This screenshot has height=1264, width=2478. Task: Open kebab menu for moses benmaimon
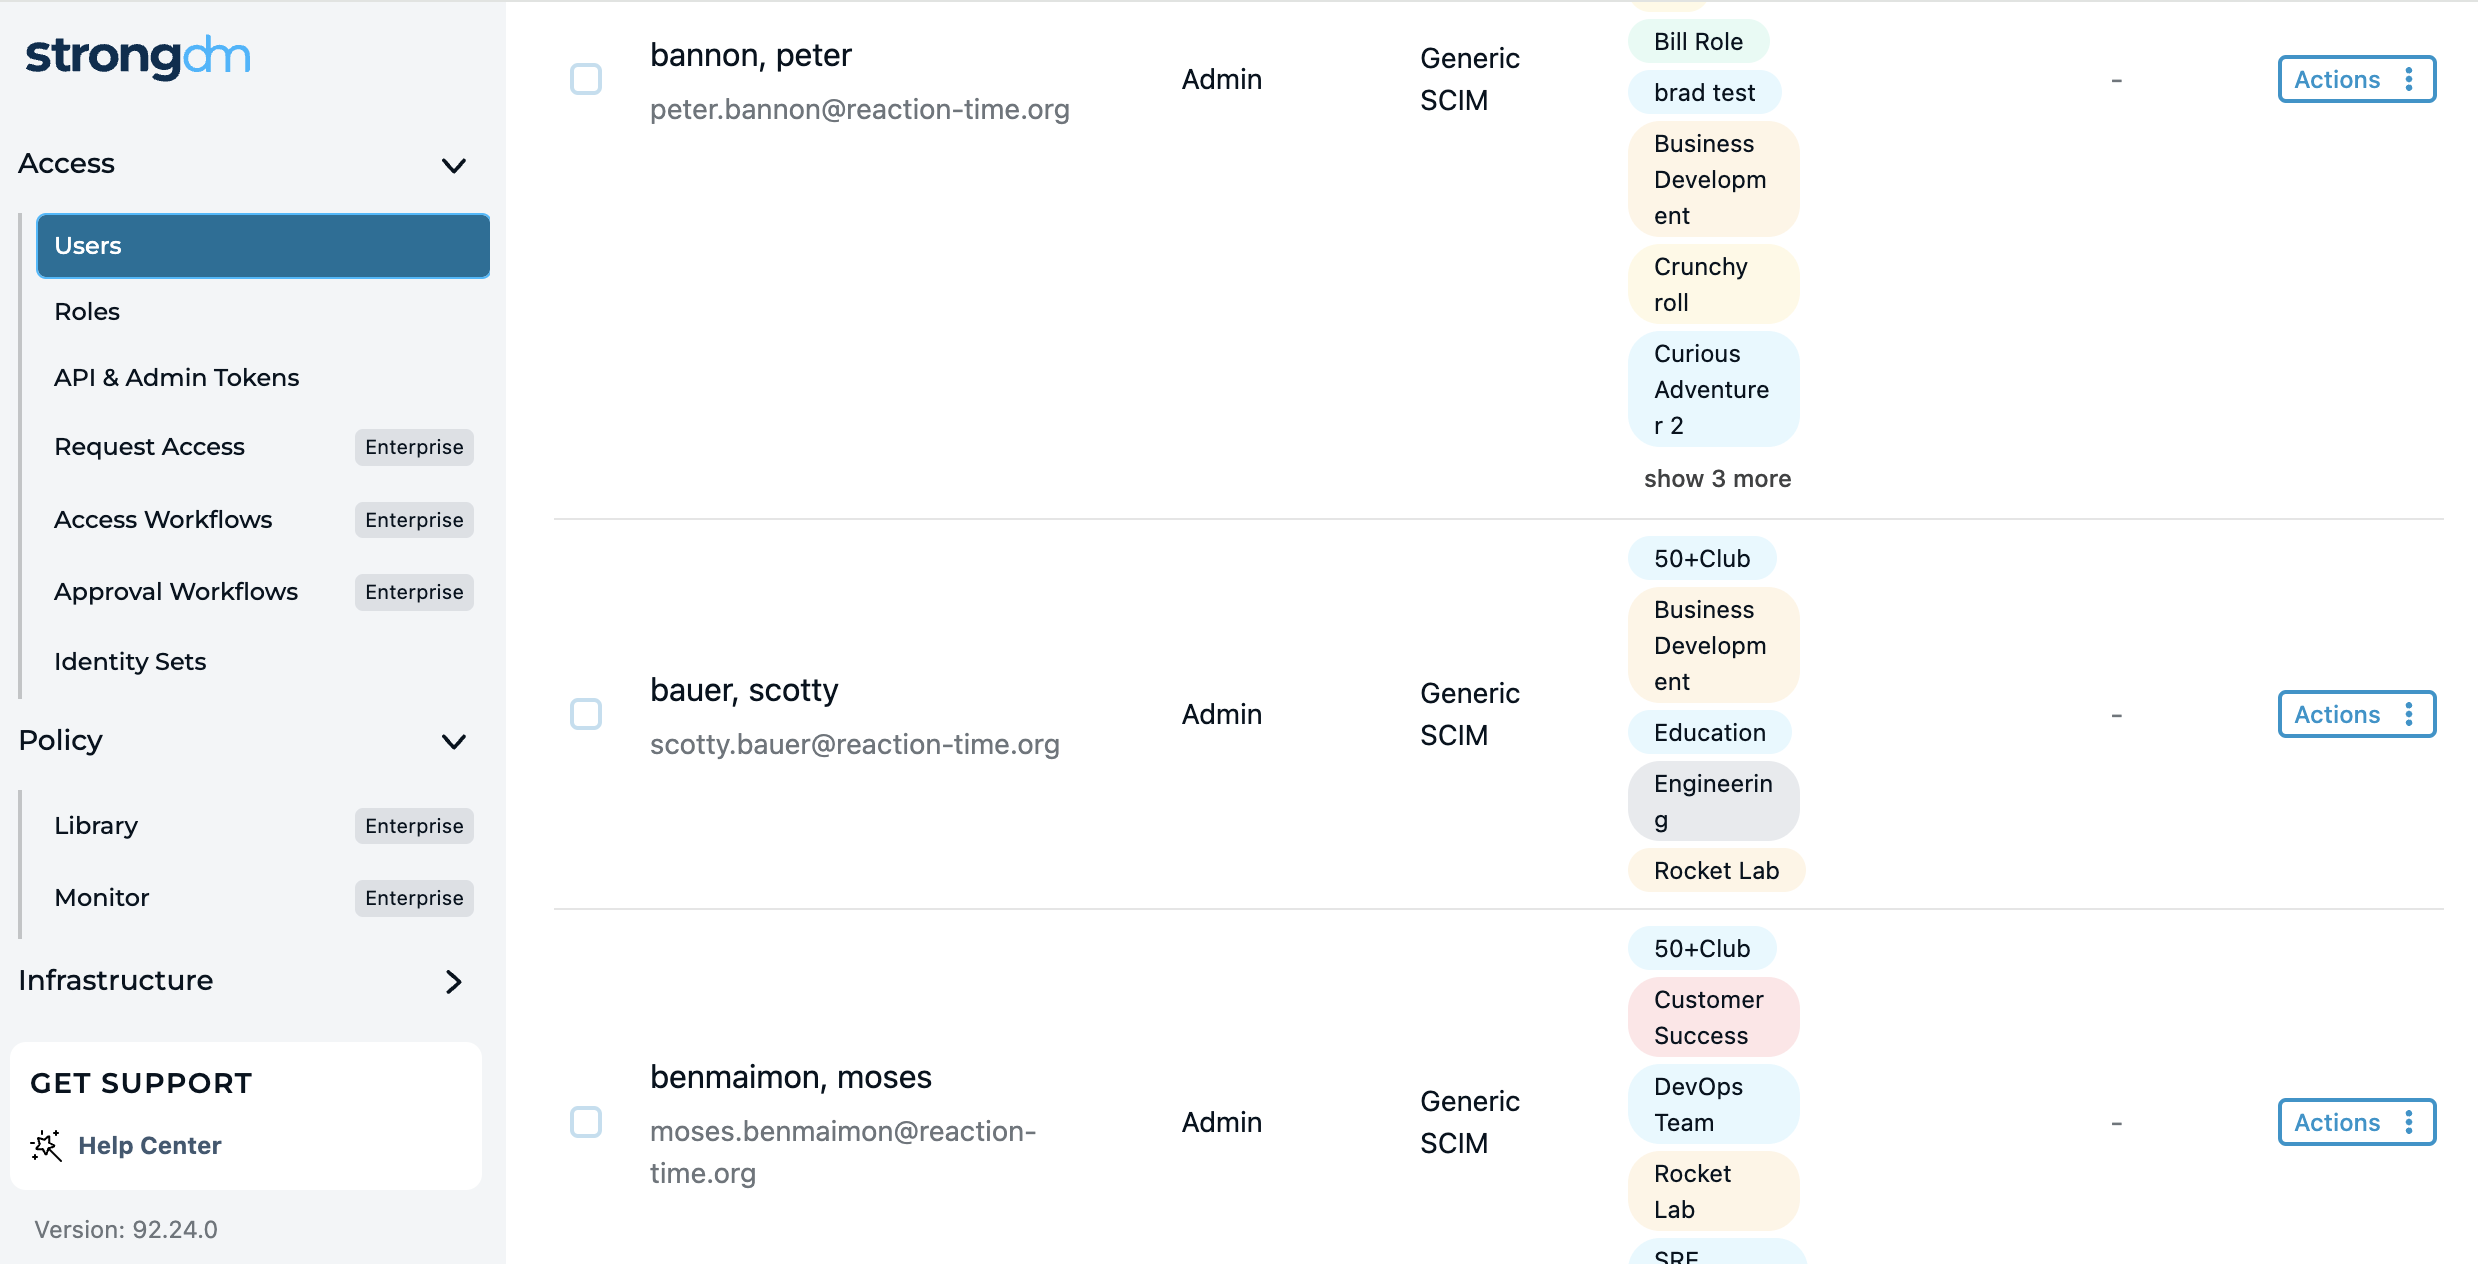click(x=2409, y=1122)
